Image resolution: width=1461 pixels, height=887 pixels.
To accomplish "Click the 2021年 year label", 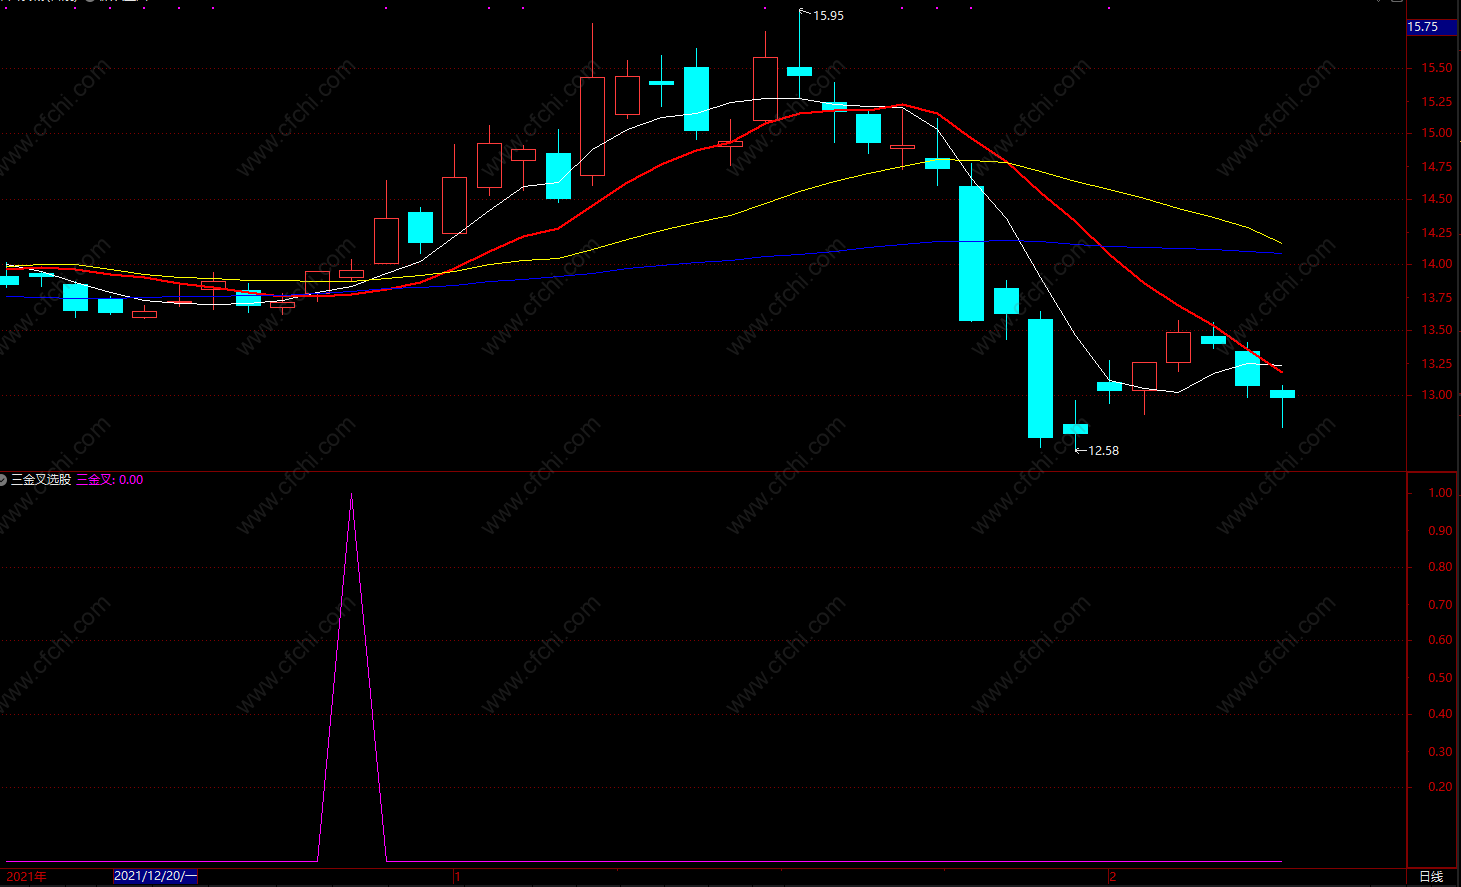I will [26, 877].
